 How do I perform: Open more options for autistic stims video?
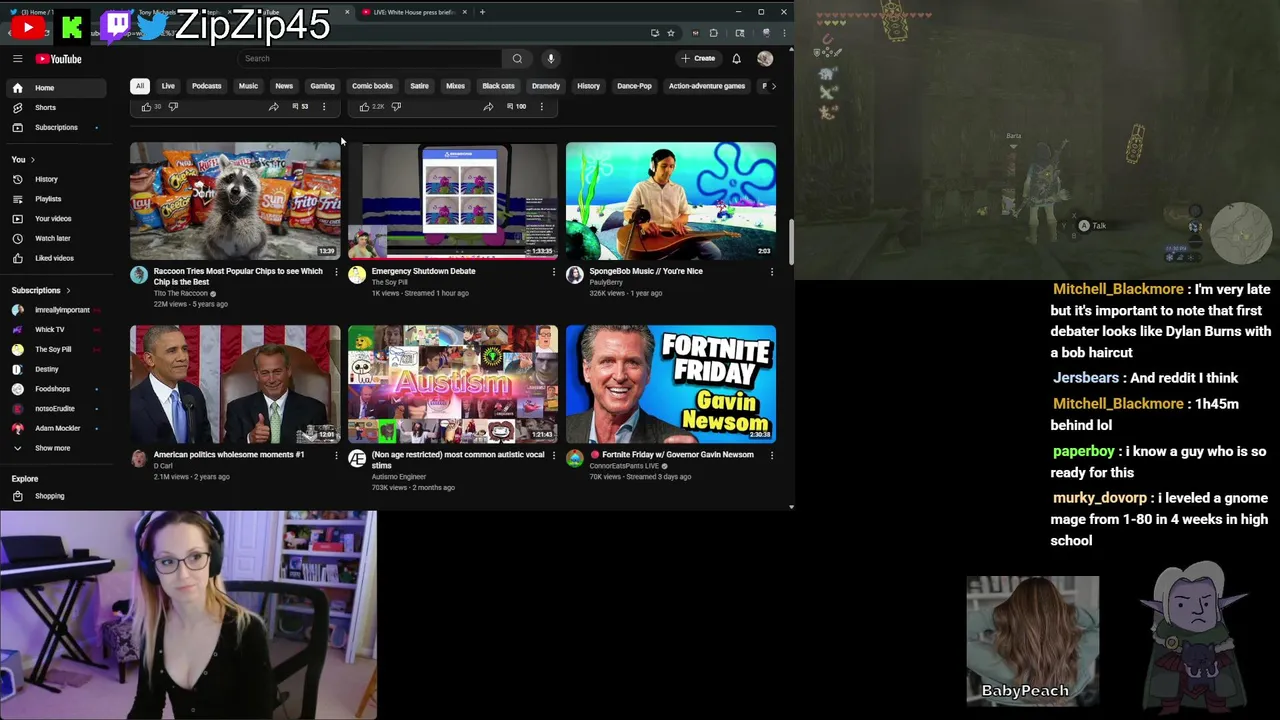(554, 455)
